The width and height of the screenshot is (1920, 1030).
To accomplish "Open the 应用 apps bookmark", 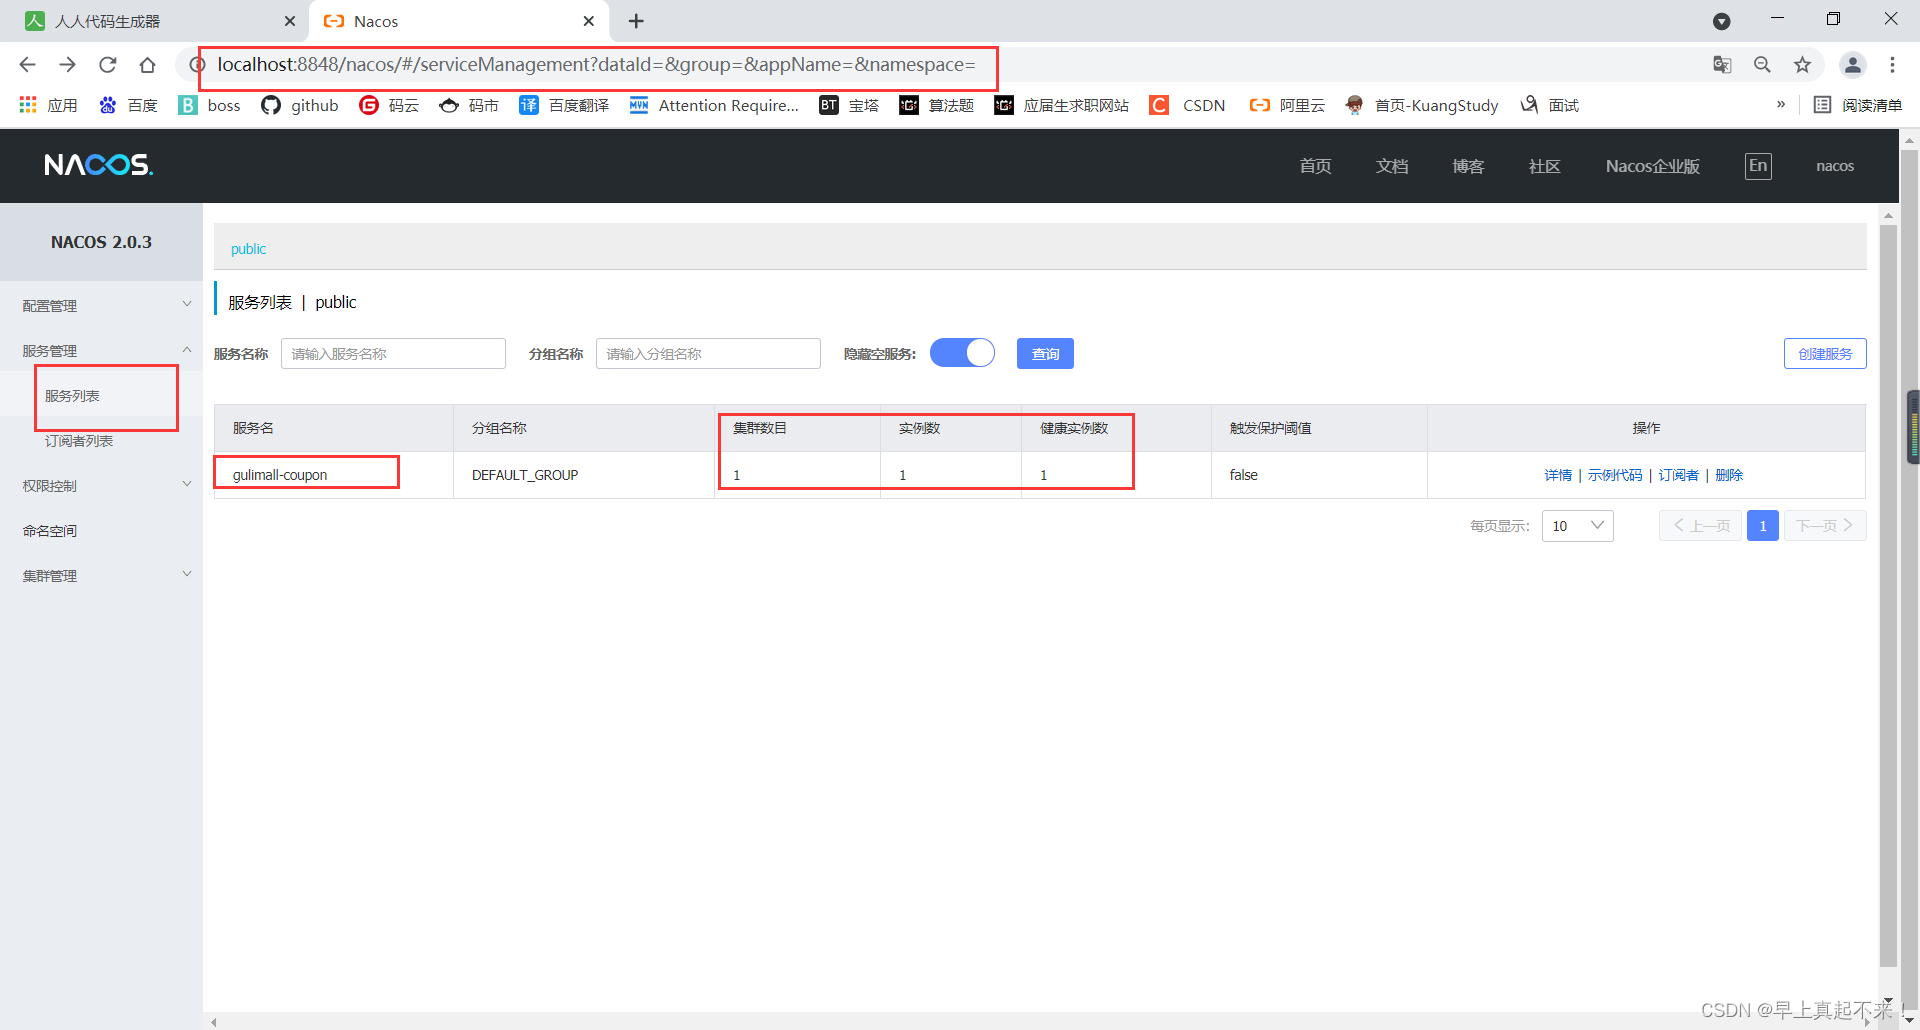I will pos(48,105).
